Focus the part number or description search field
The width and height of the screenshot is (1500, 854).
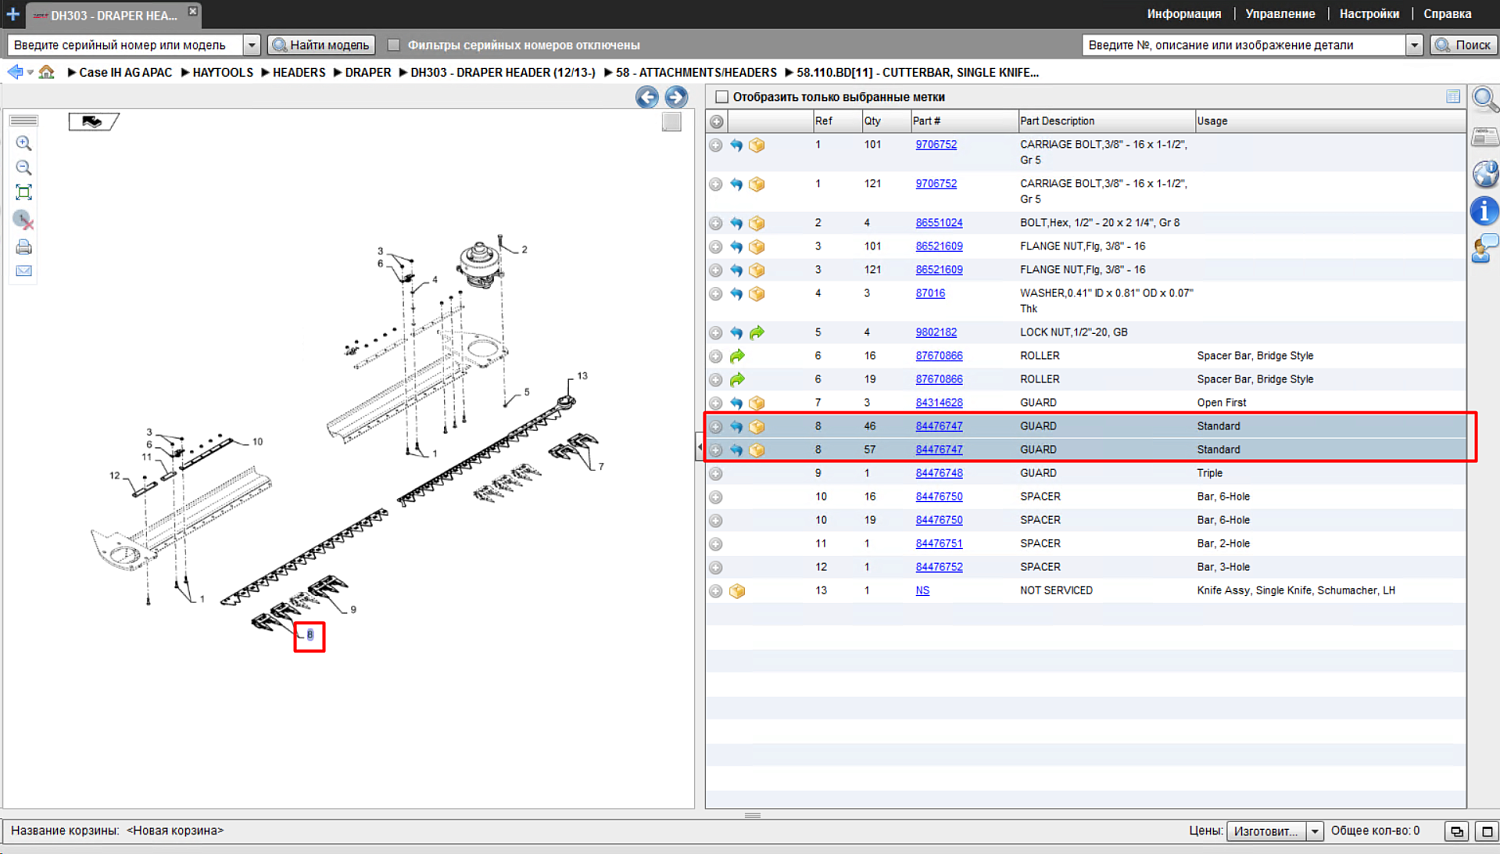[1244, 45]
